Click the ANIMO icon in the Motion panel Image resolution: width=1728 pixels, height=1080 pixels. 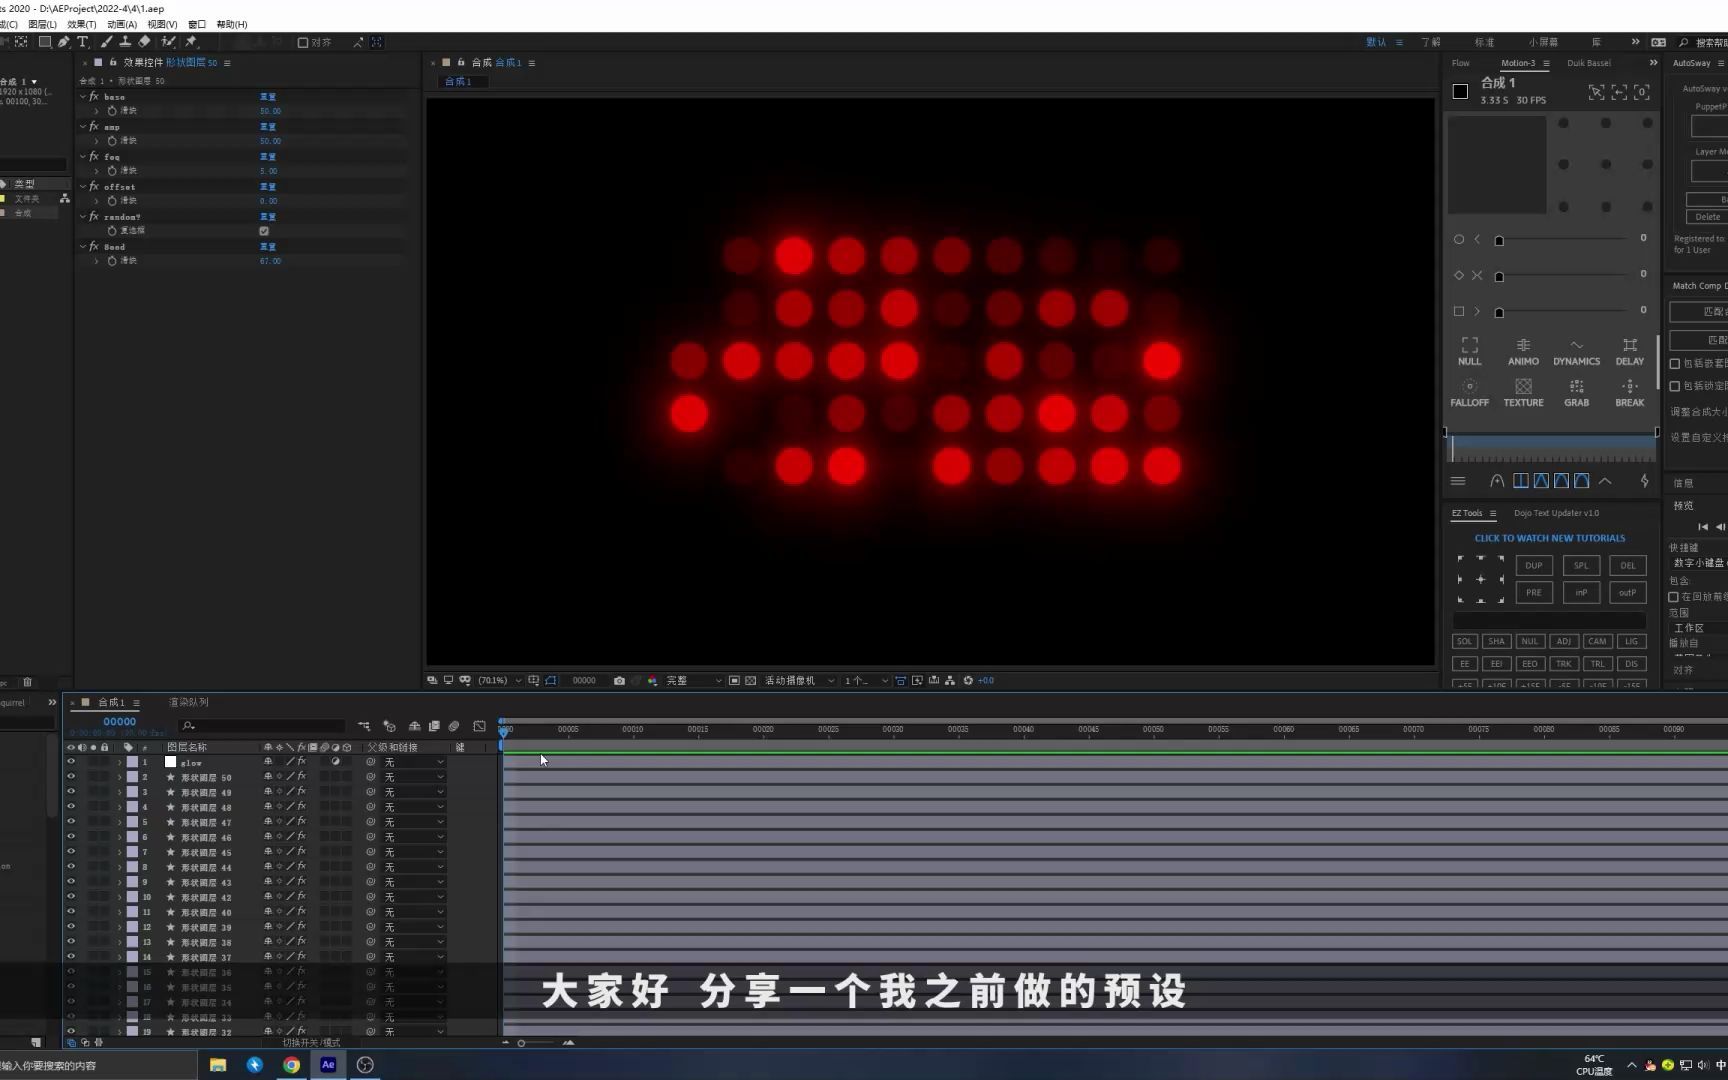pyautogui.click(x=1523, y=352)
